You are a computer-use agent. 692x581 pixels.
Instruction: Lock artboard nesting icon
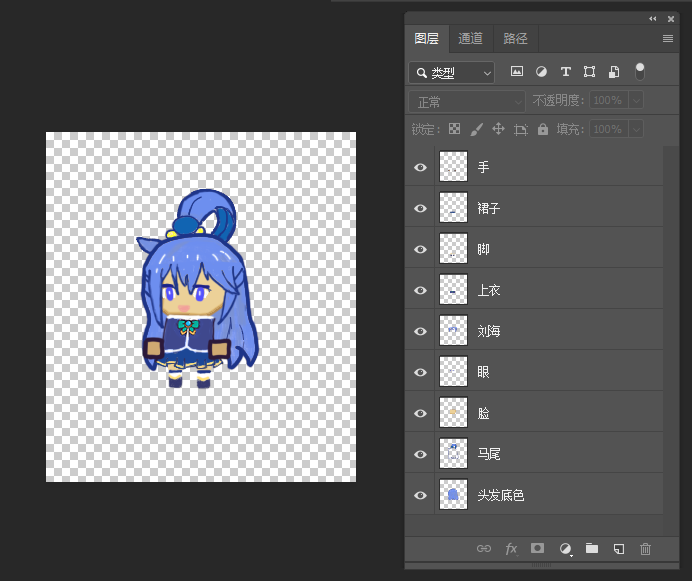pyautogui.click(x=521, y=129)
